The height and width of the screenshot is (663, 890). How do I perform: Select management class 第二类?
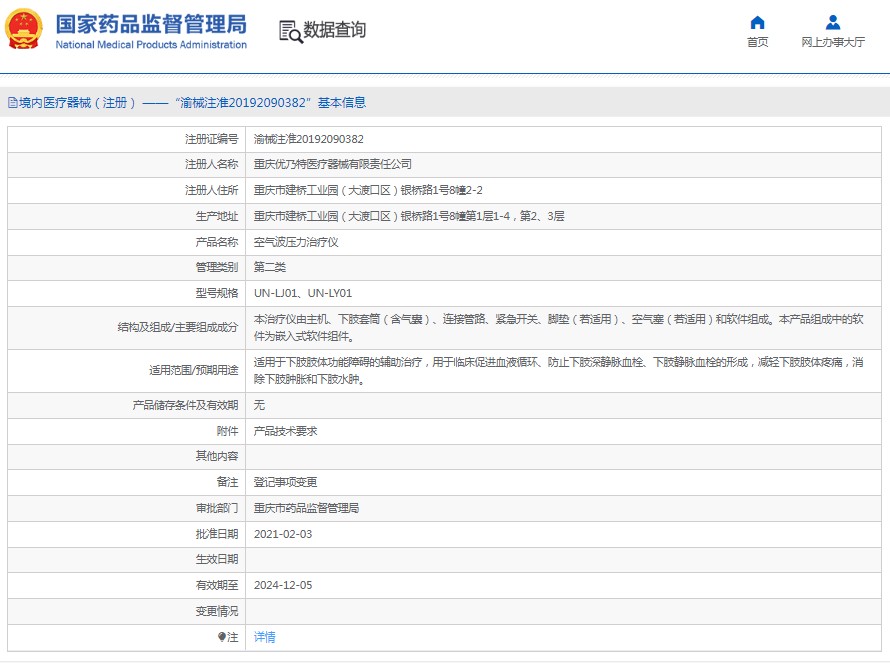tap(270, 267)
